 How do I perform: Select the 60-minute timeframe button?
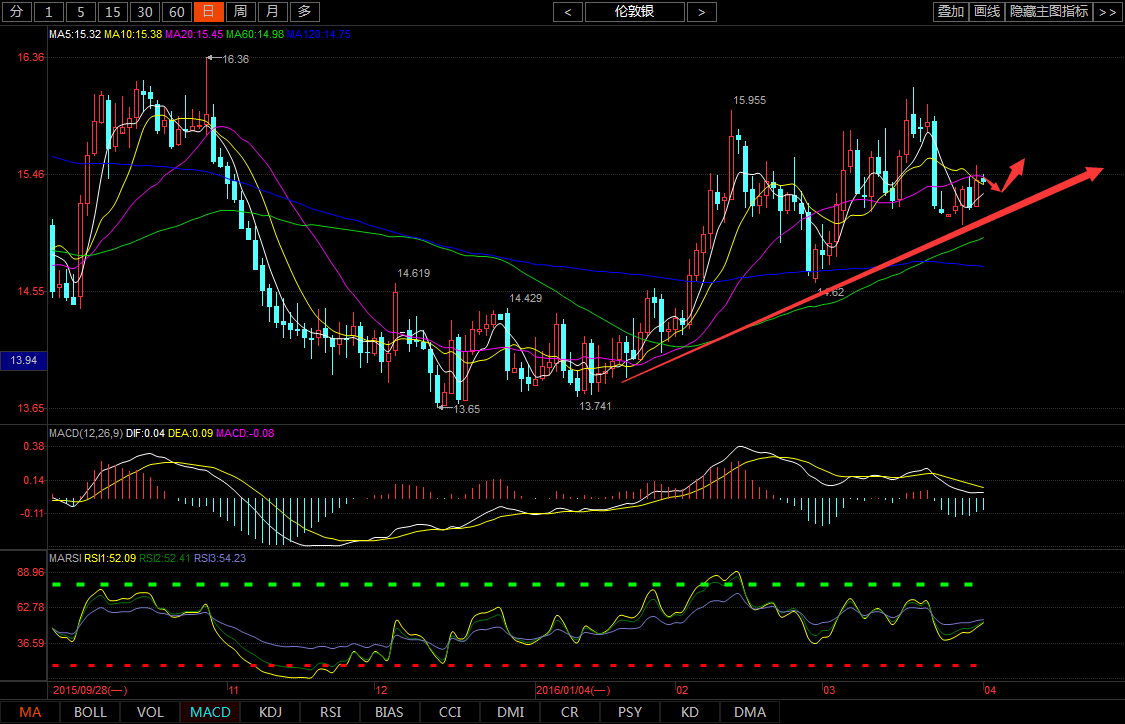point(176,12)
